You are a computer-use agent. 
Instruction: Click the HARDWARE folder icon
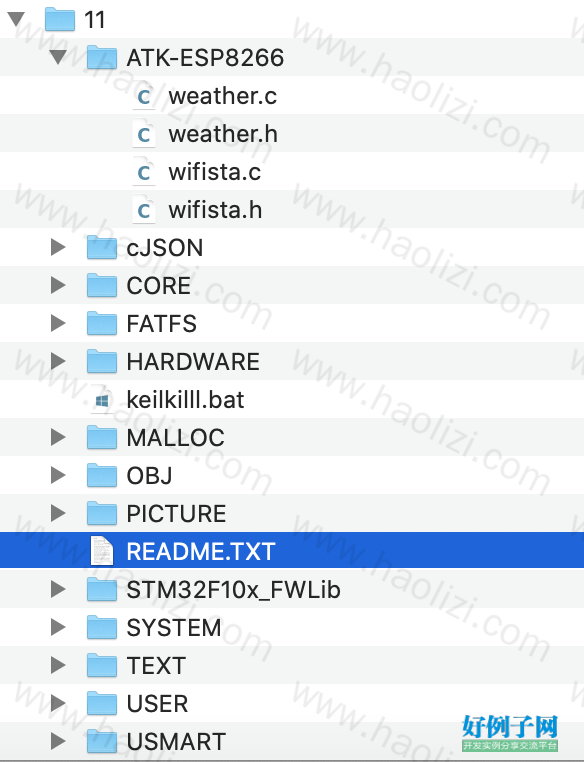(x=102, y=361)
